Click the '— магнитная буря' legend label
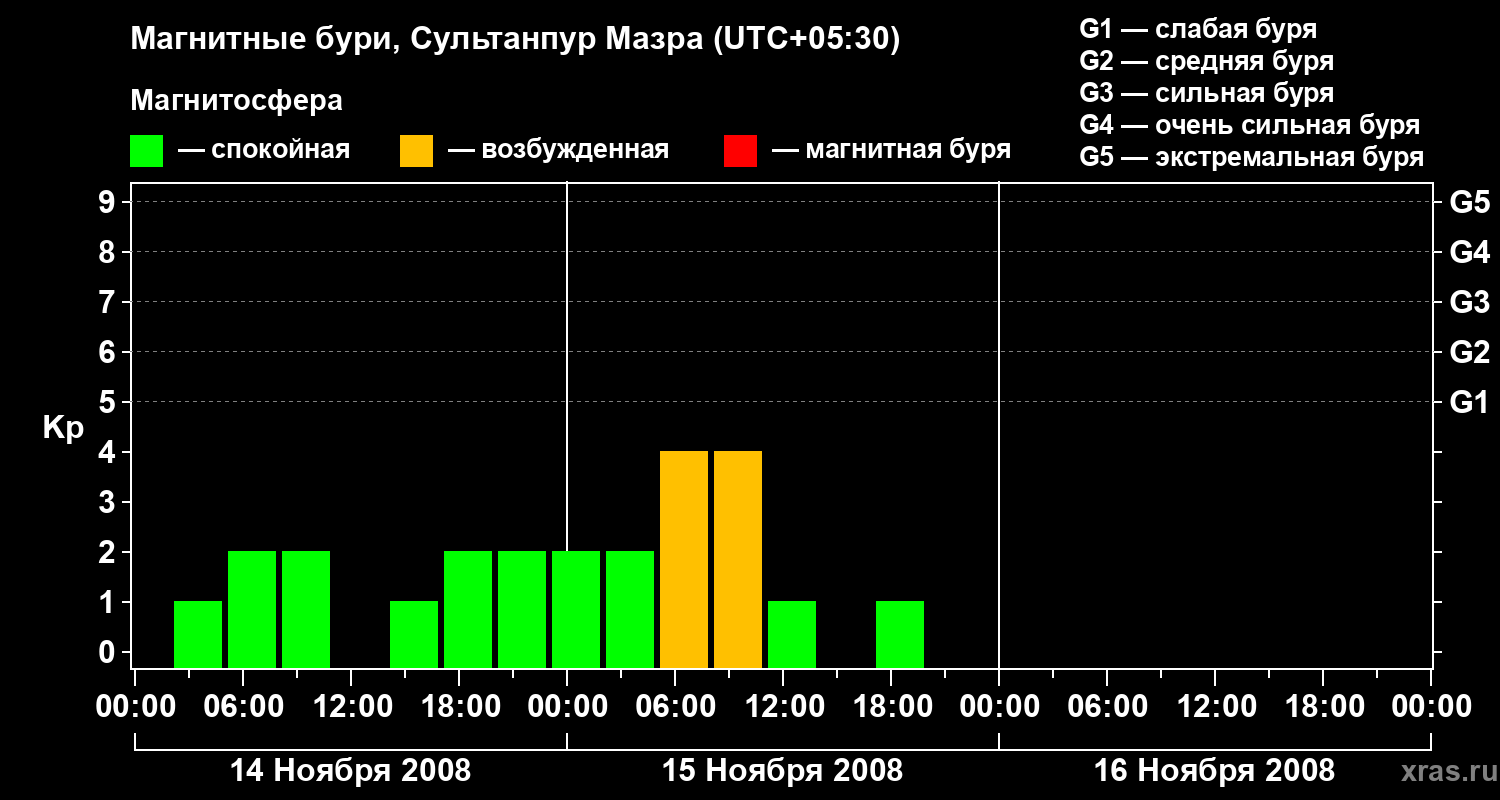Viewport: 1500px width, 800px height. click(891, 150)
